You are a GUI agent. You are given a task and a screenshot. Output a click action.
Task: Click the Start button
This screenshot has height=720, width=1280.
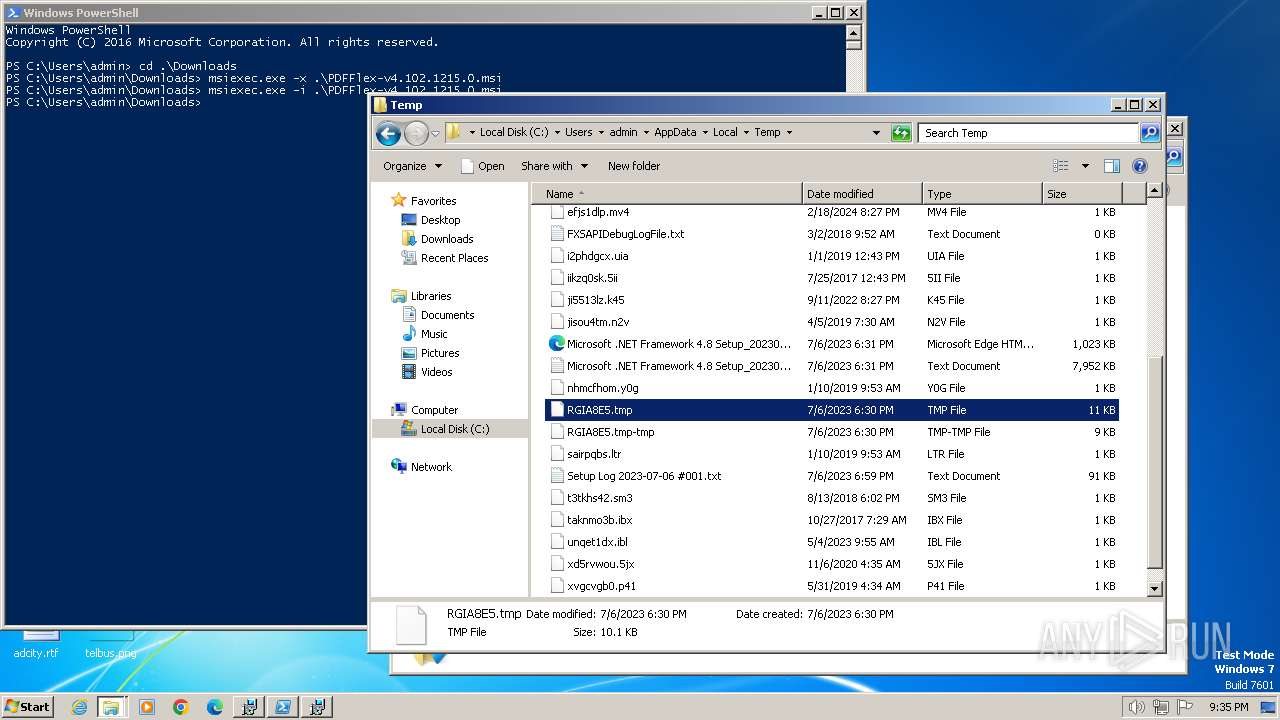27,707
